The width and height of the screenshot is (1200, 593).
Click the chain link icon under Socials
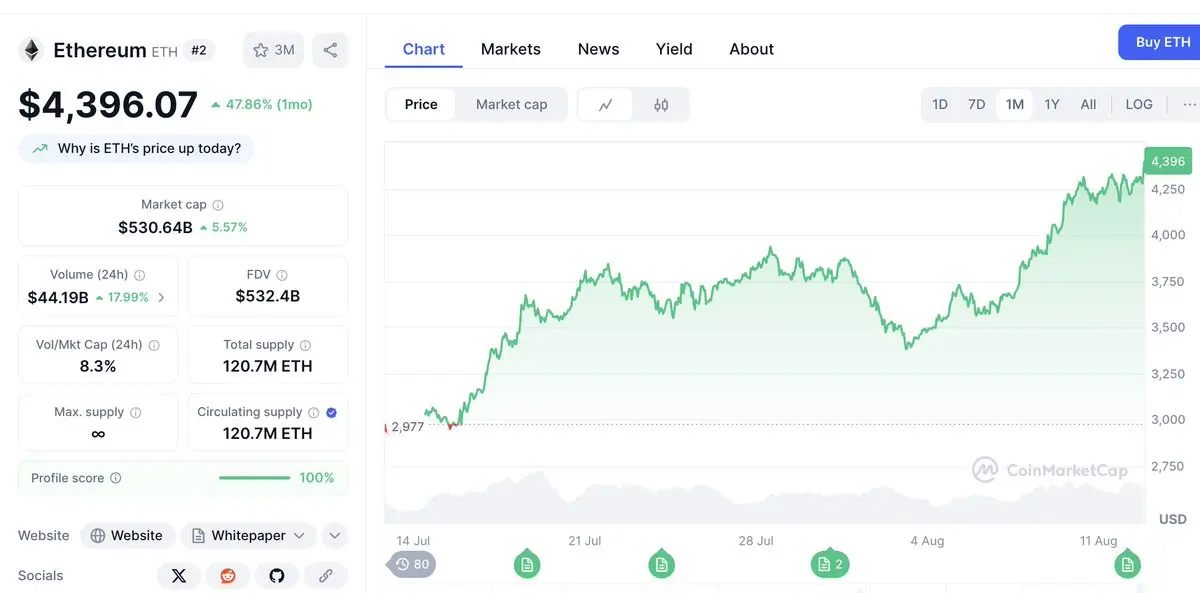click(x=326, y=576)
